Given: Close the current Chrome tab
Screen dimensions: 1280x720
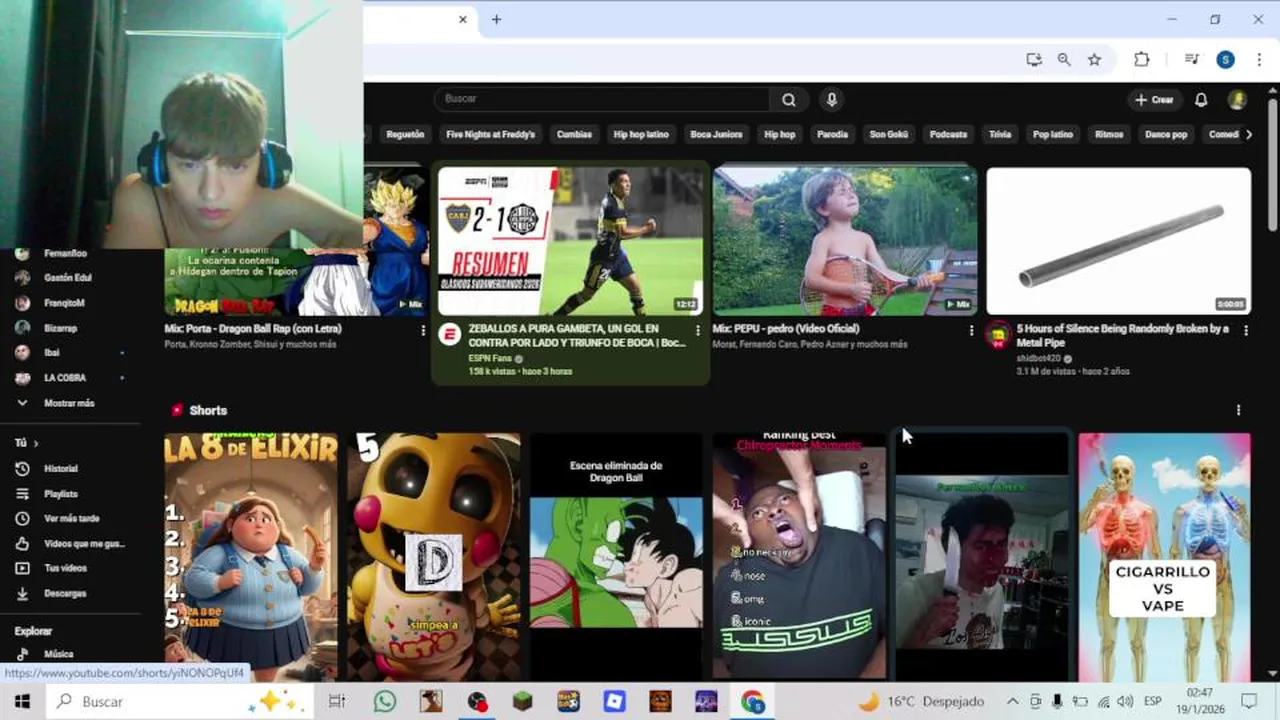Looking at the screenshot, I should [463, 19].
